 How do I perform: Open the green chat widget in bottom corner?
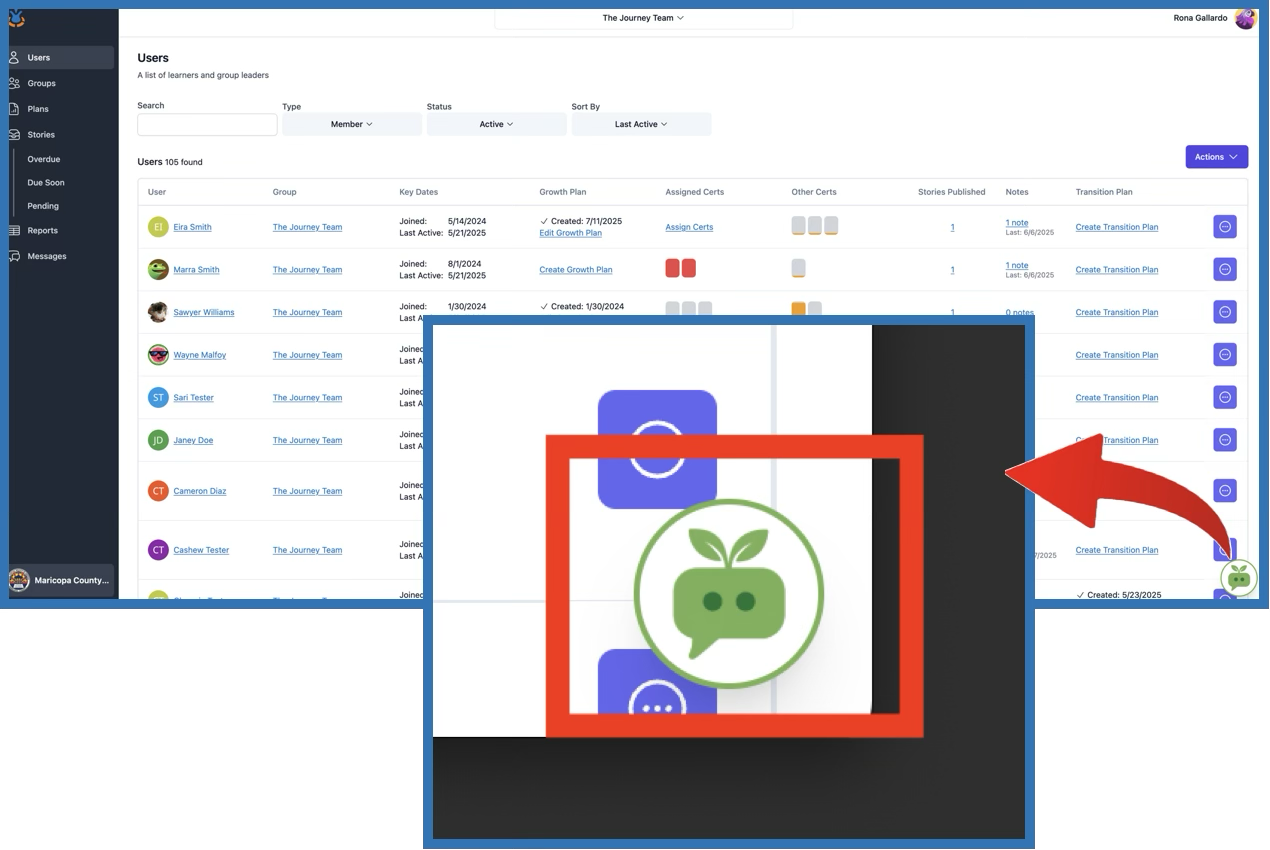click(x=1239, y=577)
